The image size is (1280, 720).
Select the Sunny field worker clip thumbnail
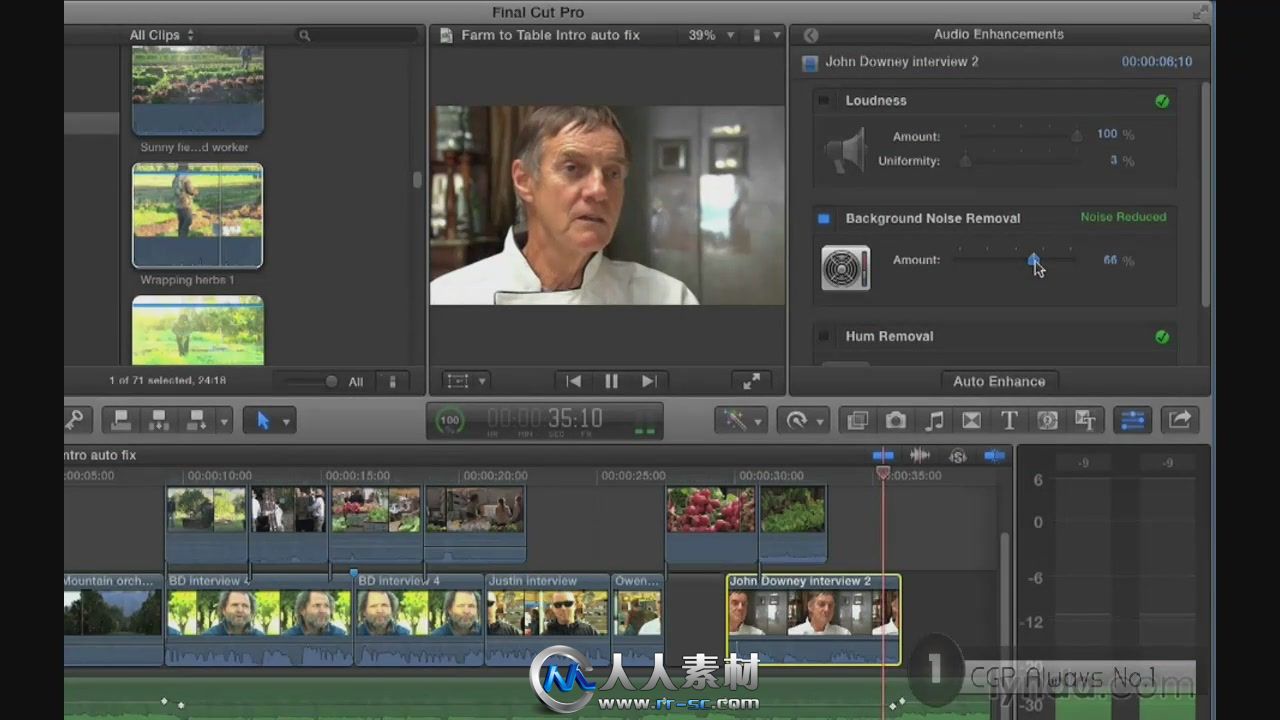[198, 90]
